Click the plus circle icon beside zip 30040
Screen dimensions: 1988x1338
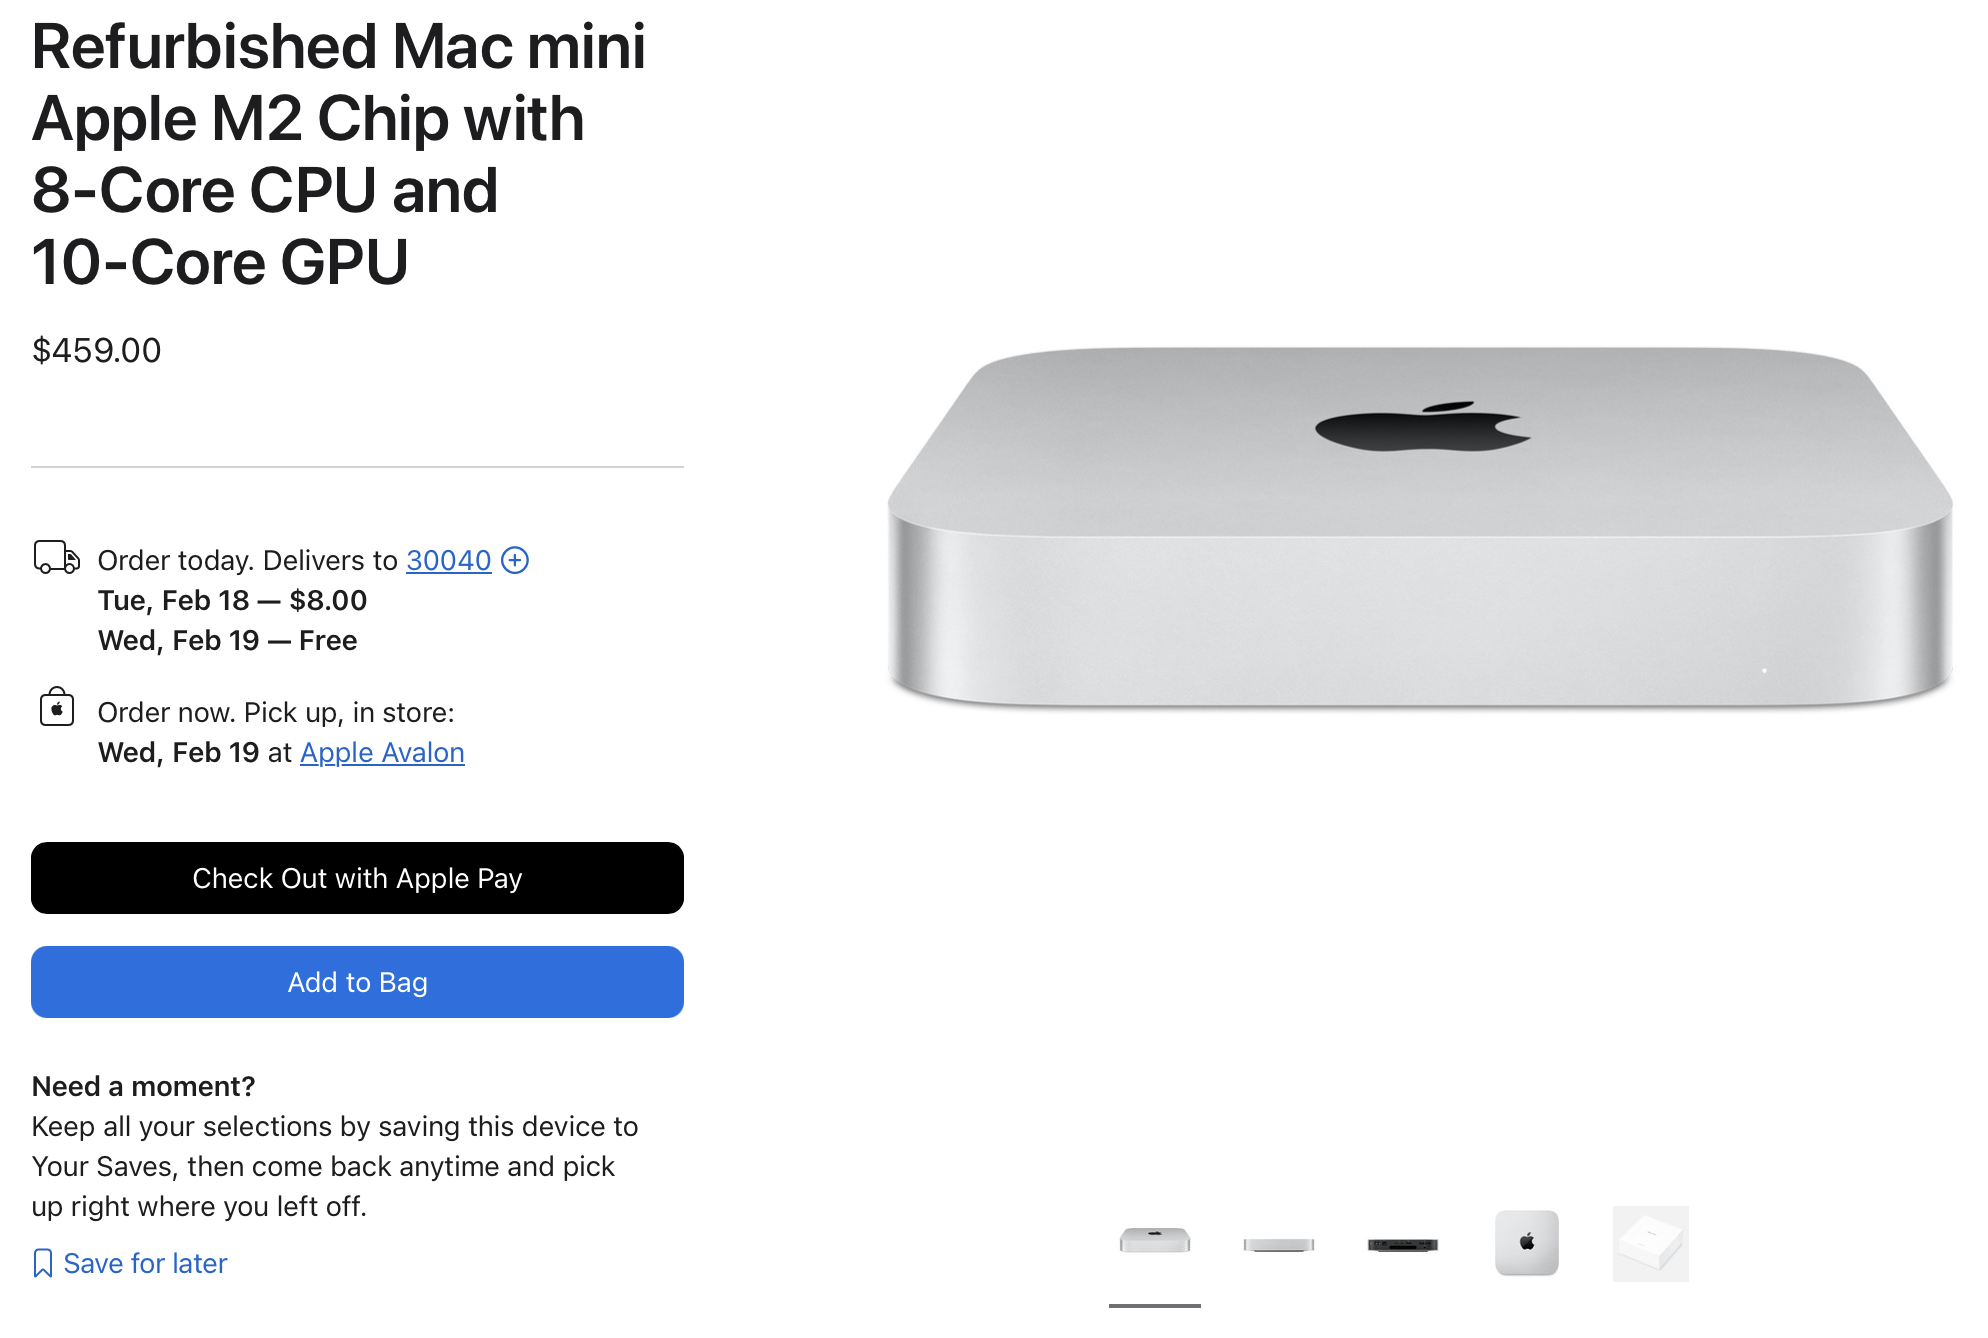pos(515,560)
